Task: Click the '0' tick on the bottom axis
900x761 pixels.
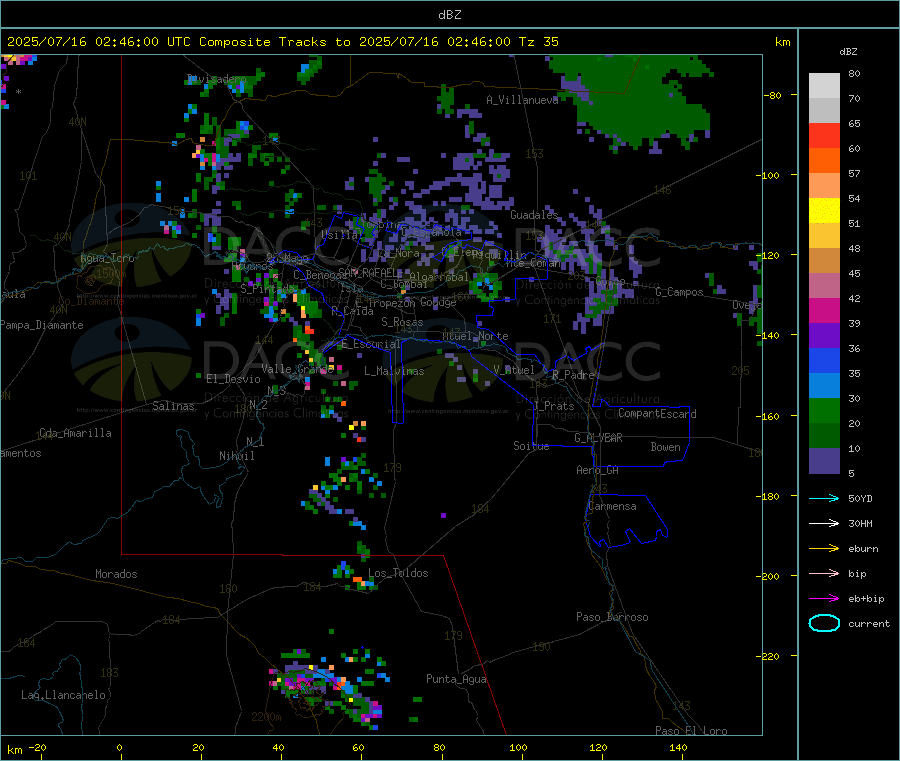Action: click(119, 747)
